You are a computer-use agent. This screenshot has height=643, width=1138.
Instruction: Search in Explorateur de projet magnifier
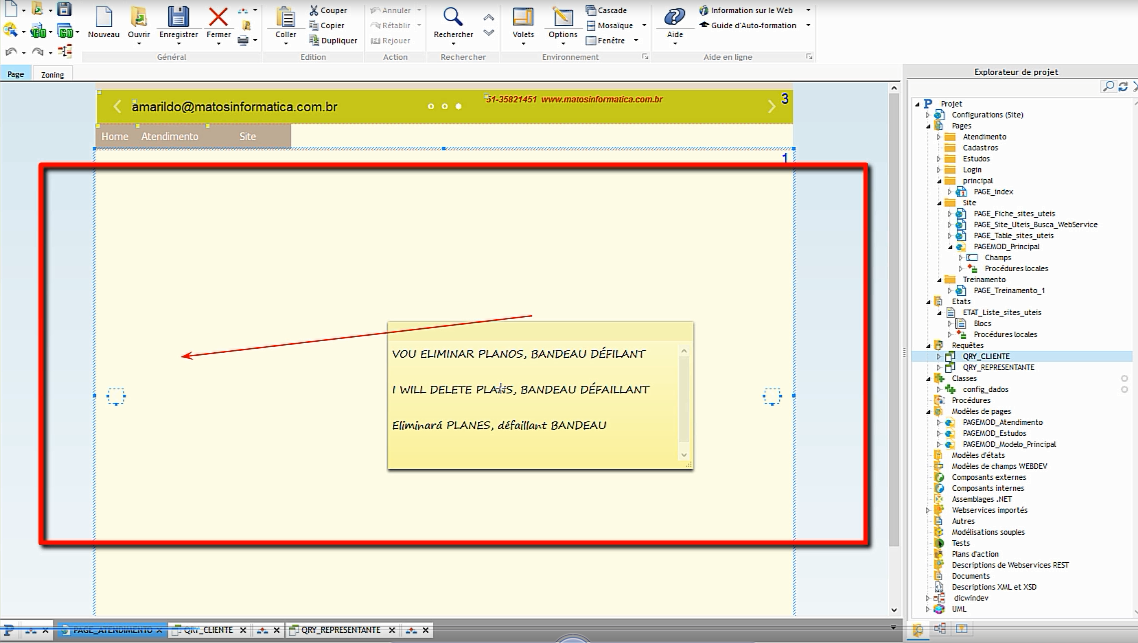pos(1108,86)
